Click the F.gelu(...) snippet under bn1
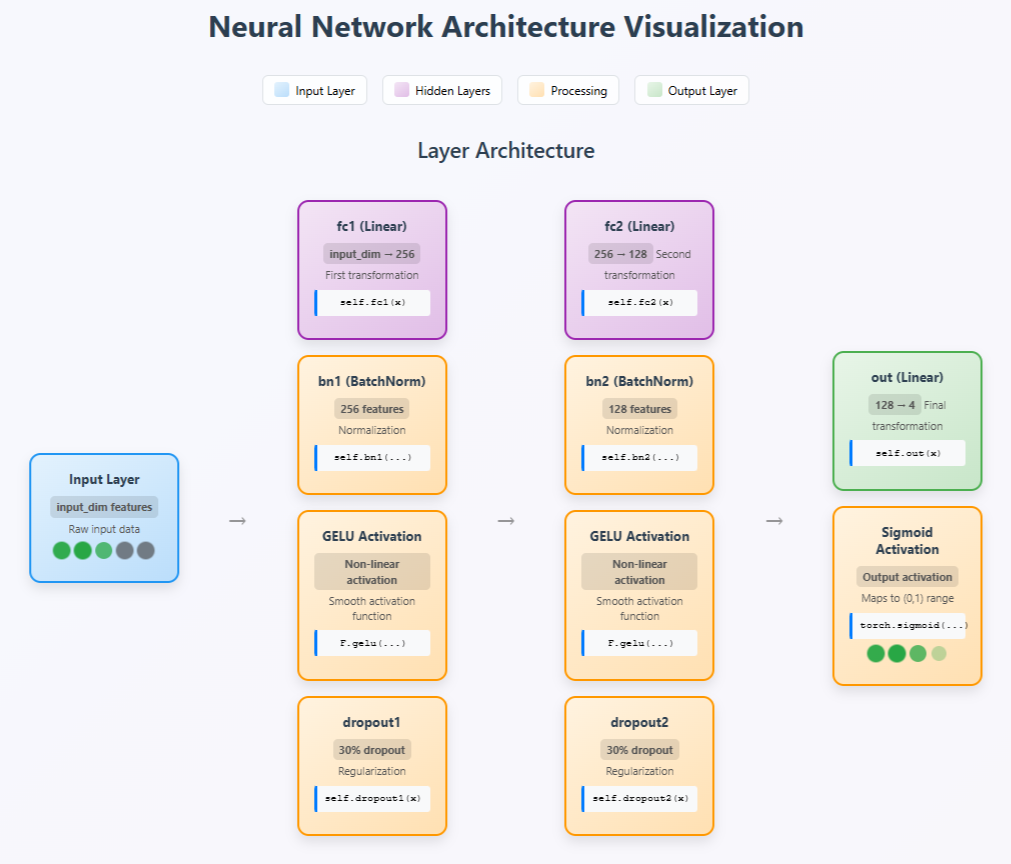This screenshot has height=864, width=1011. coord(372,643)
